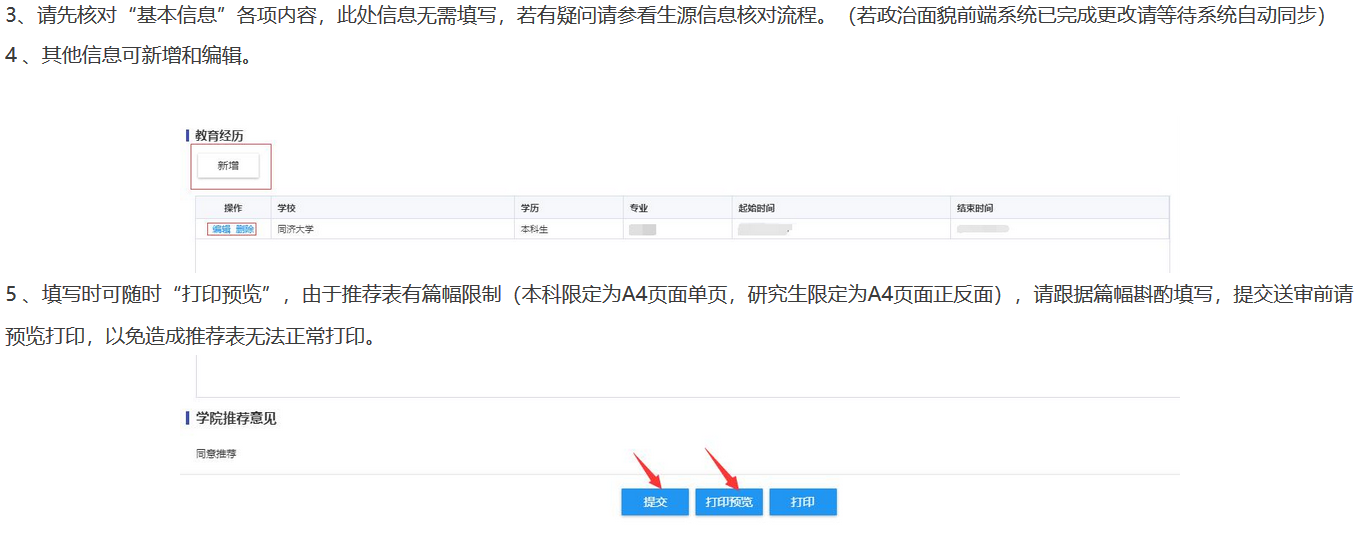The image size is (1354, 540).
Task: Click the 结束时间 column header
Action: (x=975, y=208)
